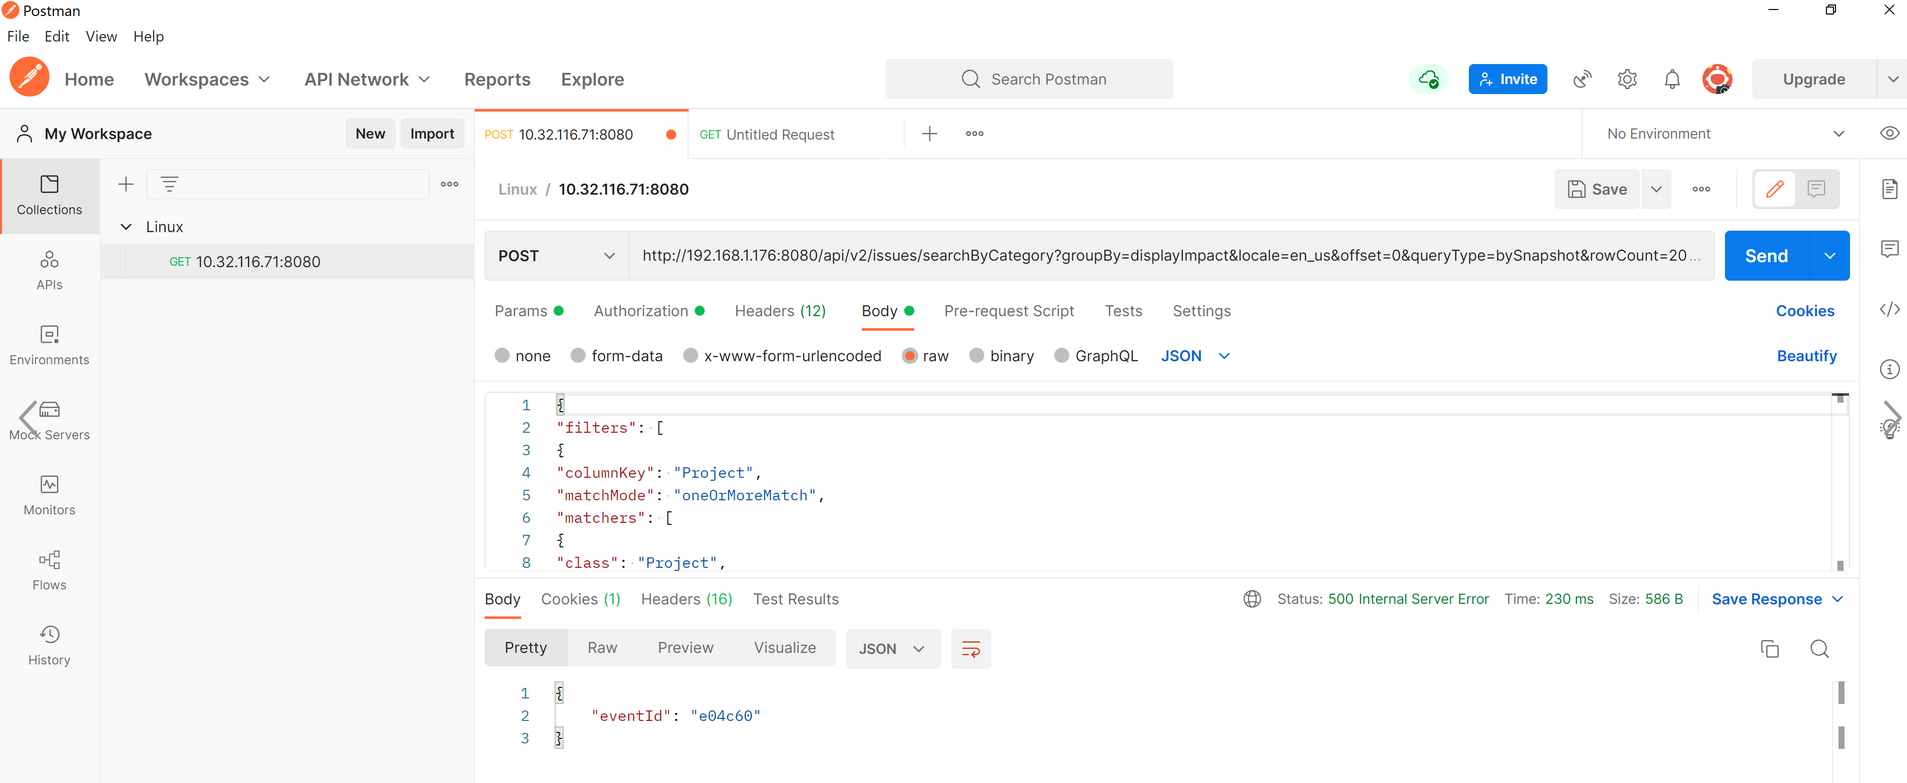Open a new request tab
Viewport: 1907px width, 783px height.
point(929,134)
